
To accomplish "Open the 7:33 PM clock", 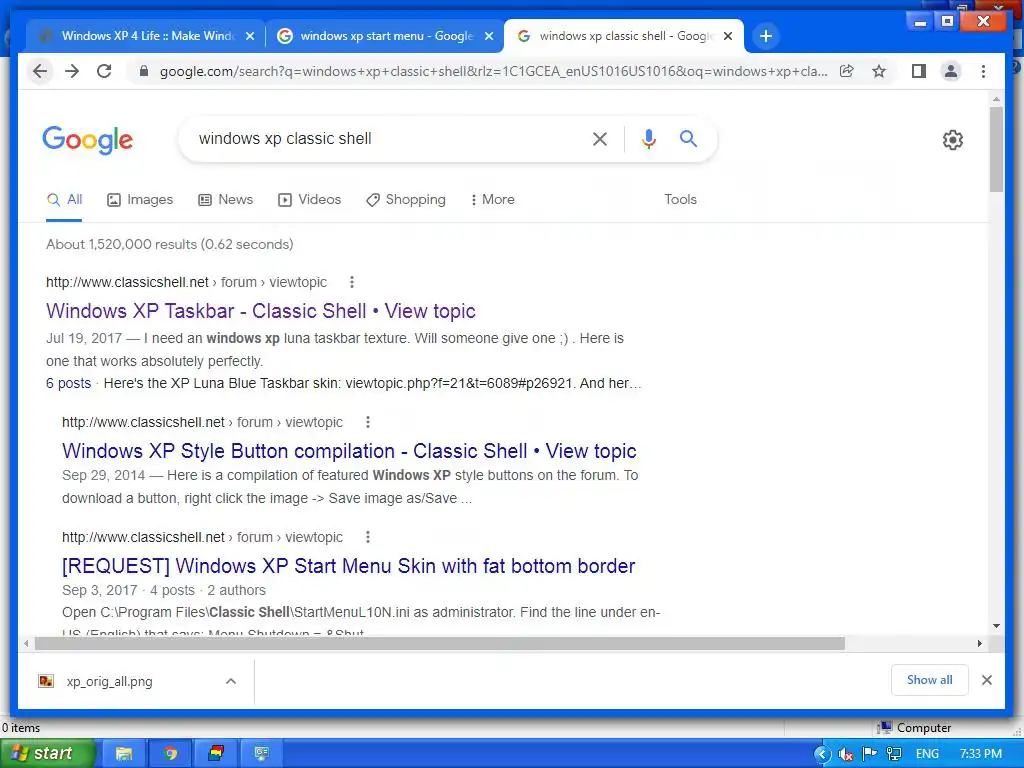I will coord(980,754).
